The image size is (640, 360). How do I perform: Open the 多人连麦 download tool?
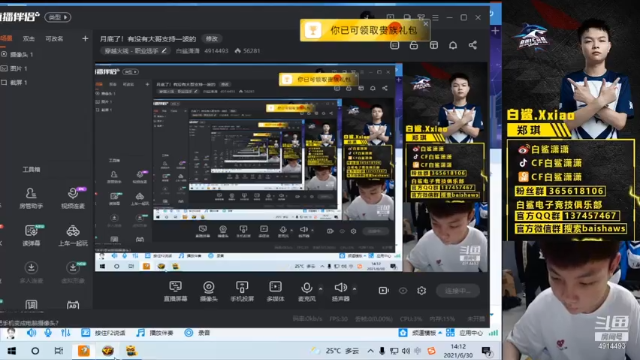31,273
